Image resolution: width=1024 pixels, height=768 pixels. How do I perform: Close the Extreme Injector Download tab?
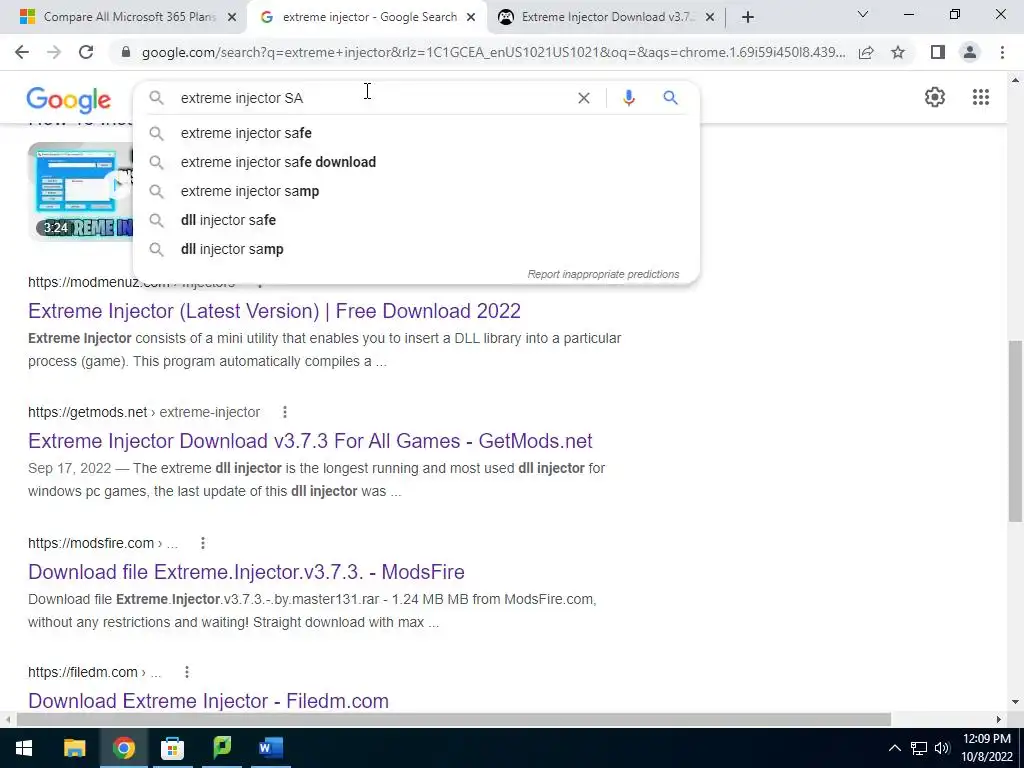[x=711, y=18]
